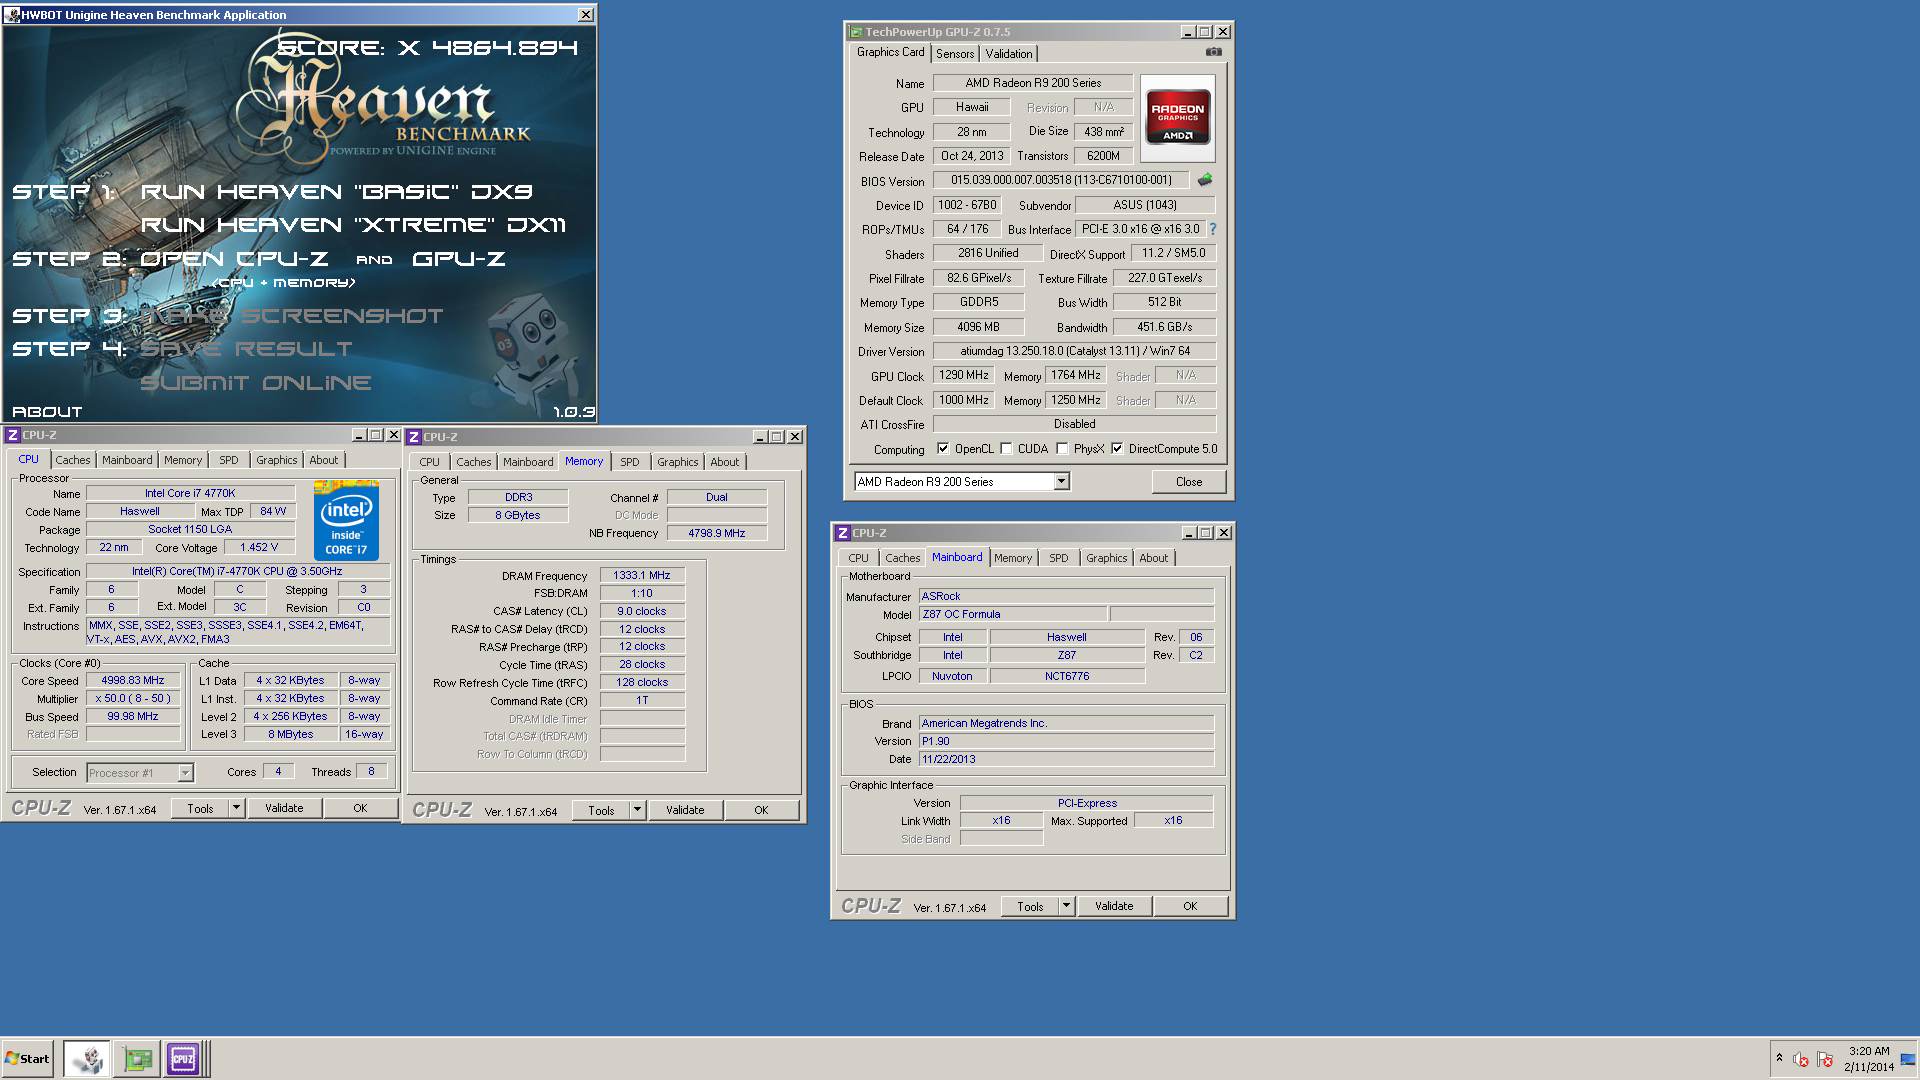The image size is (1920, 1080).
Task: Click Tools button in CPU-Z CPU window
Action: point(200,808)
